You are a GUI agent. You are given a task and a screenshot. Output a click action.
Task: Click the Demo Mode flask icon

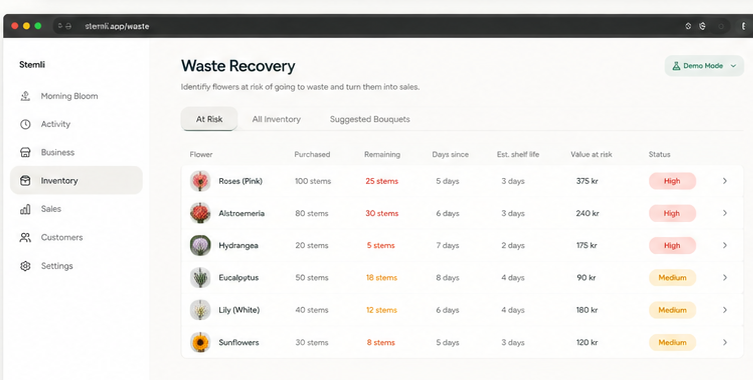click(676, 66)
